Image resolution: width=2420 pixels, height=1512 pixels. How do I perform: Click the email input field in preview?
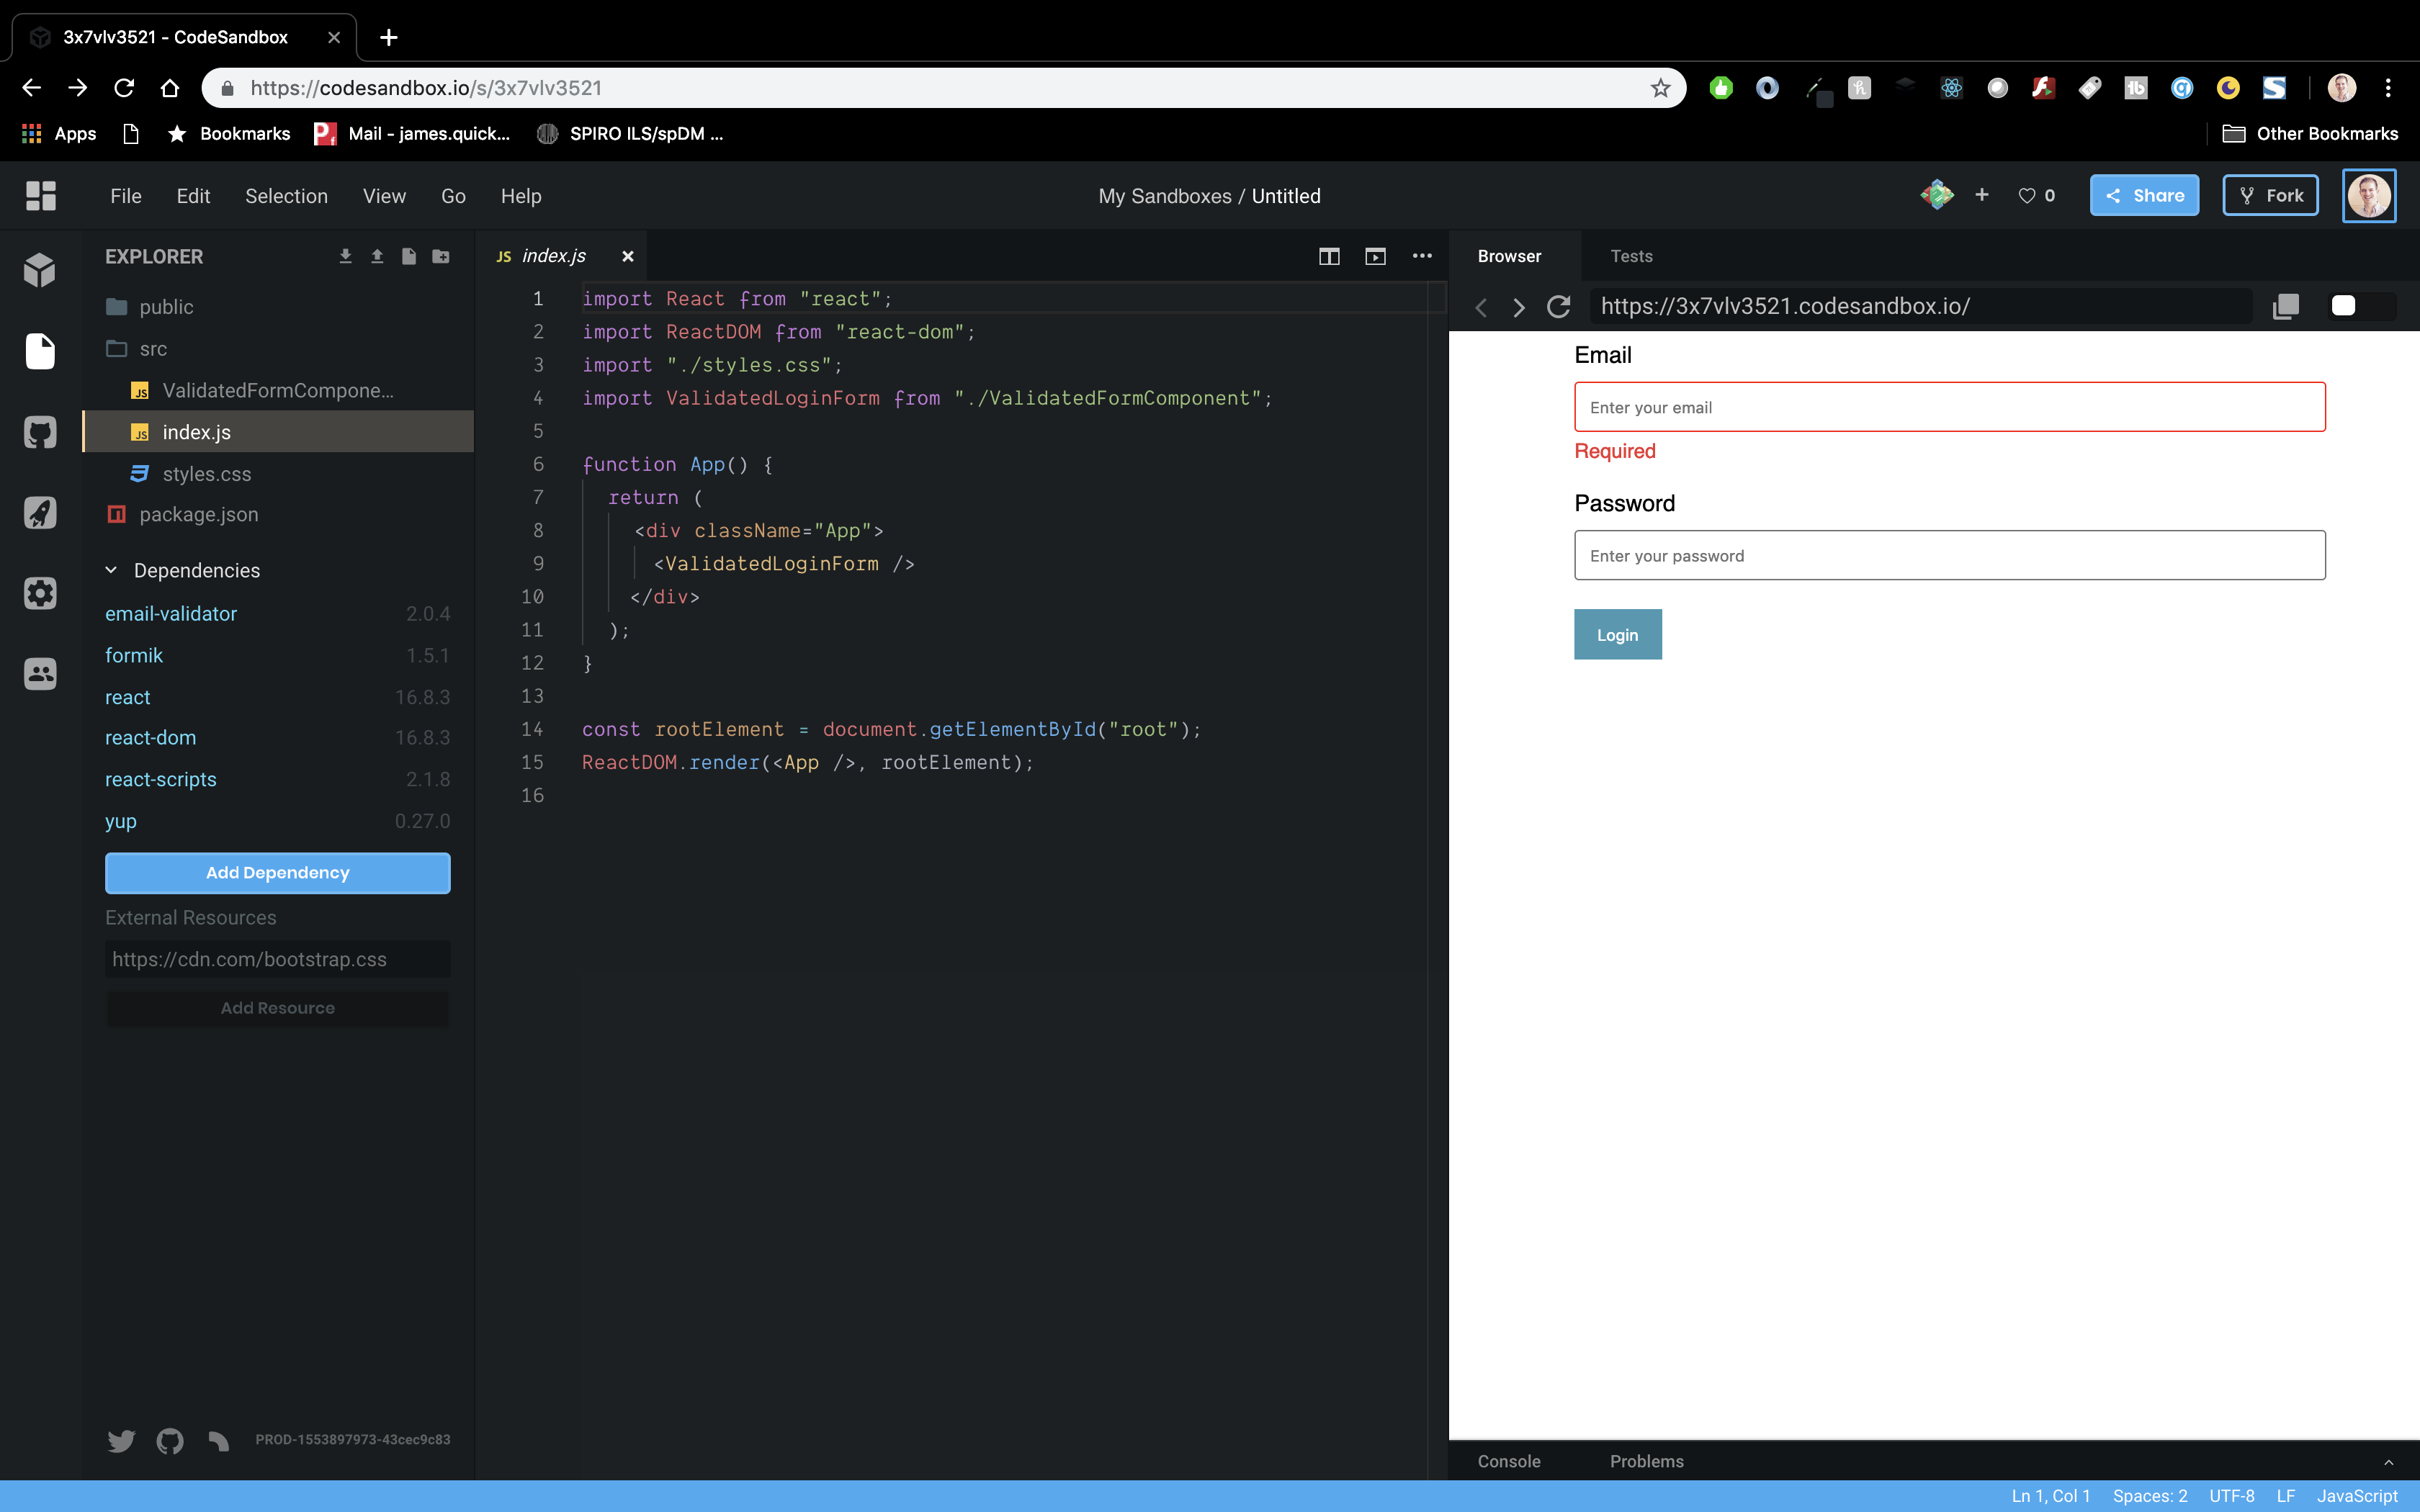pyautogui.click(x=1950, y=406)
